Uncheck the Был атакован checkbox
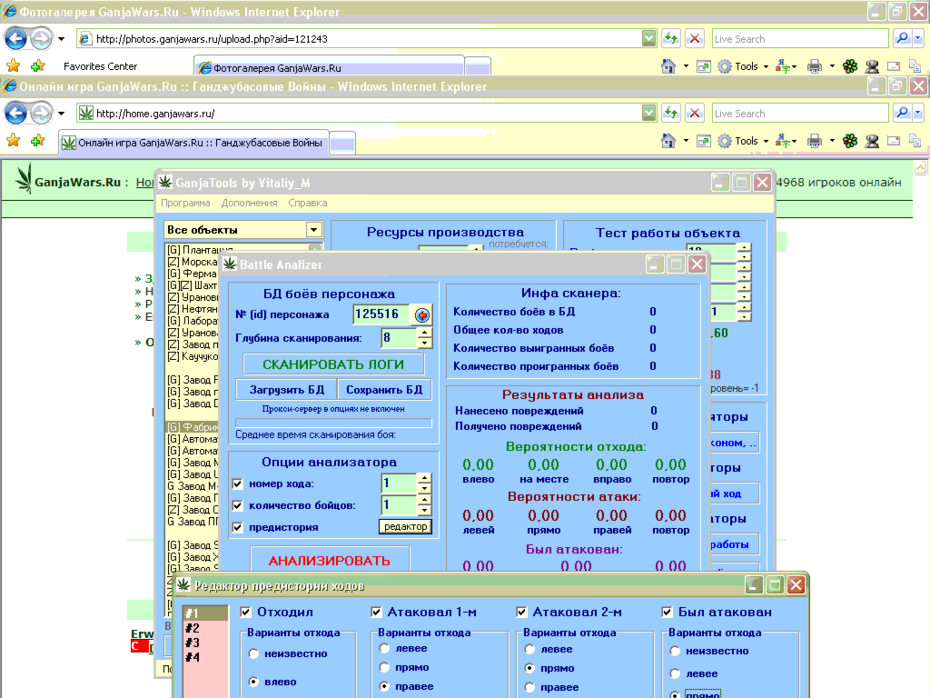The width and height of the screenshot is (930, 698). (x=667, y=612)
